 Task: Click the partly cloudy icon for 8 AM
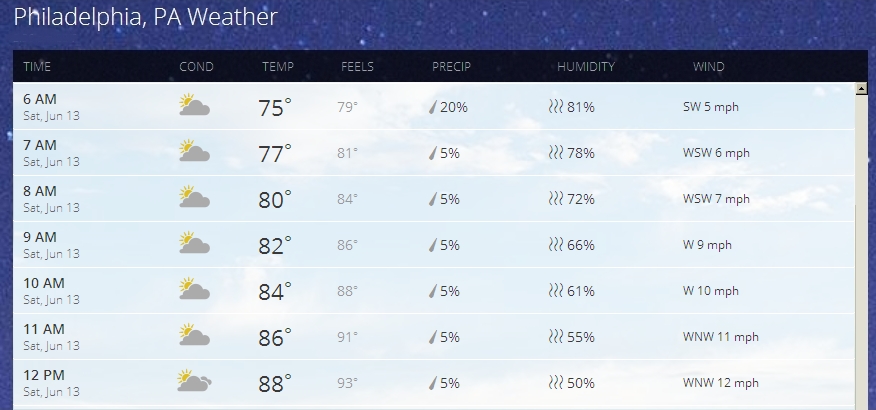pyautogui.click(x=194, y=198)
